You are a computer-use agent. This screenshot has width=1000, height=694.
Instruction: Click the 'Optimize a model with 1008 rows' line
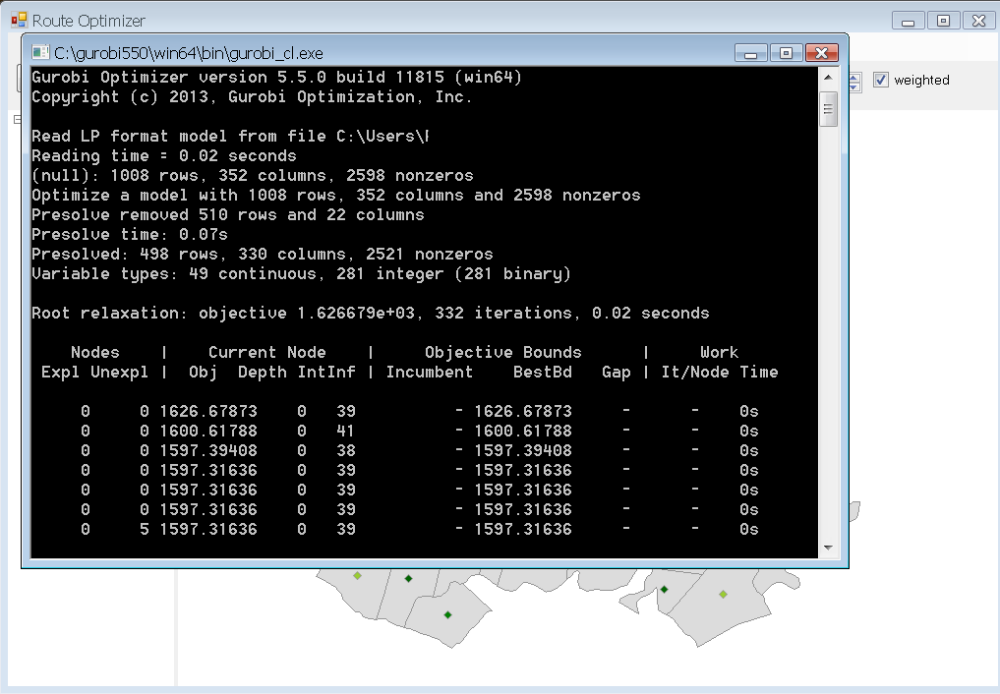tap(336, 195)
